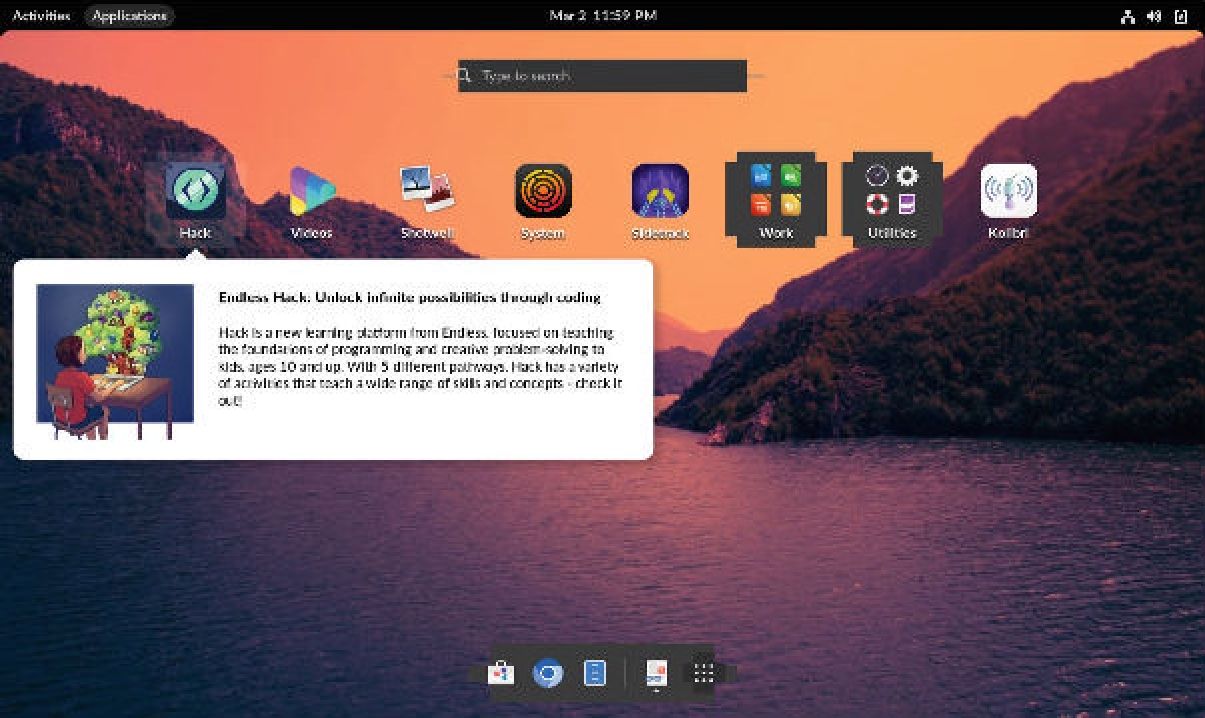Open Shotwell photo manager
The width and height of the screenshot is (1205, 718).
click(x=428, y=191)
